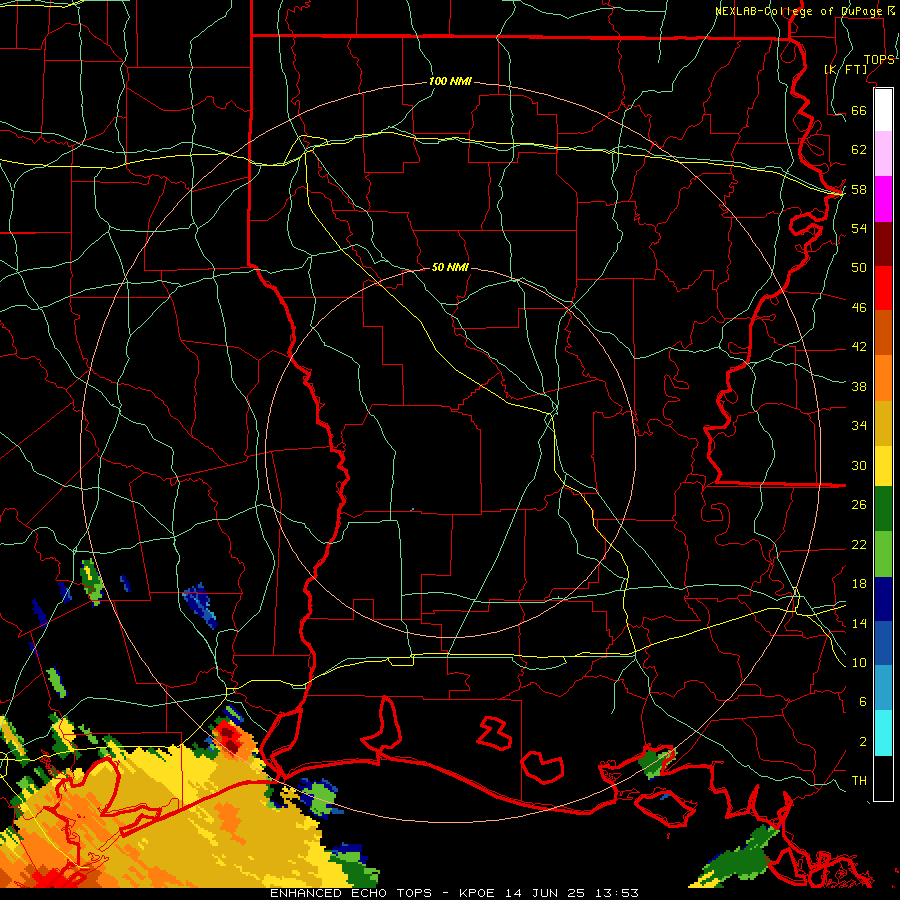Image resolution: width=900 pixels, height=900 pixels.
Task: Pick the dark orange legend swatch
Action: [x=883, y=332]
